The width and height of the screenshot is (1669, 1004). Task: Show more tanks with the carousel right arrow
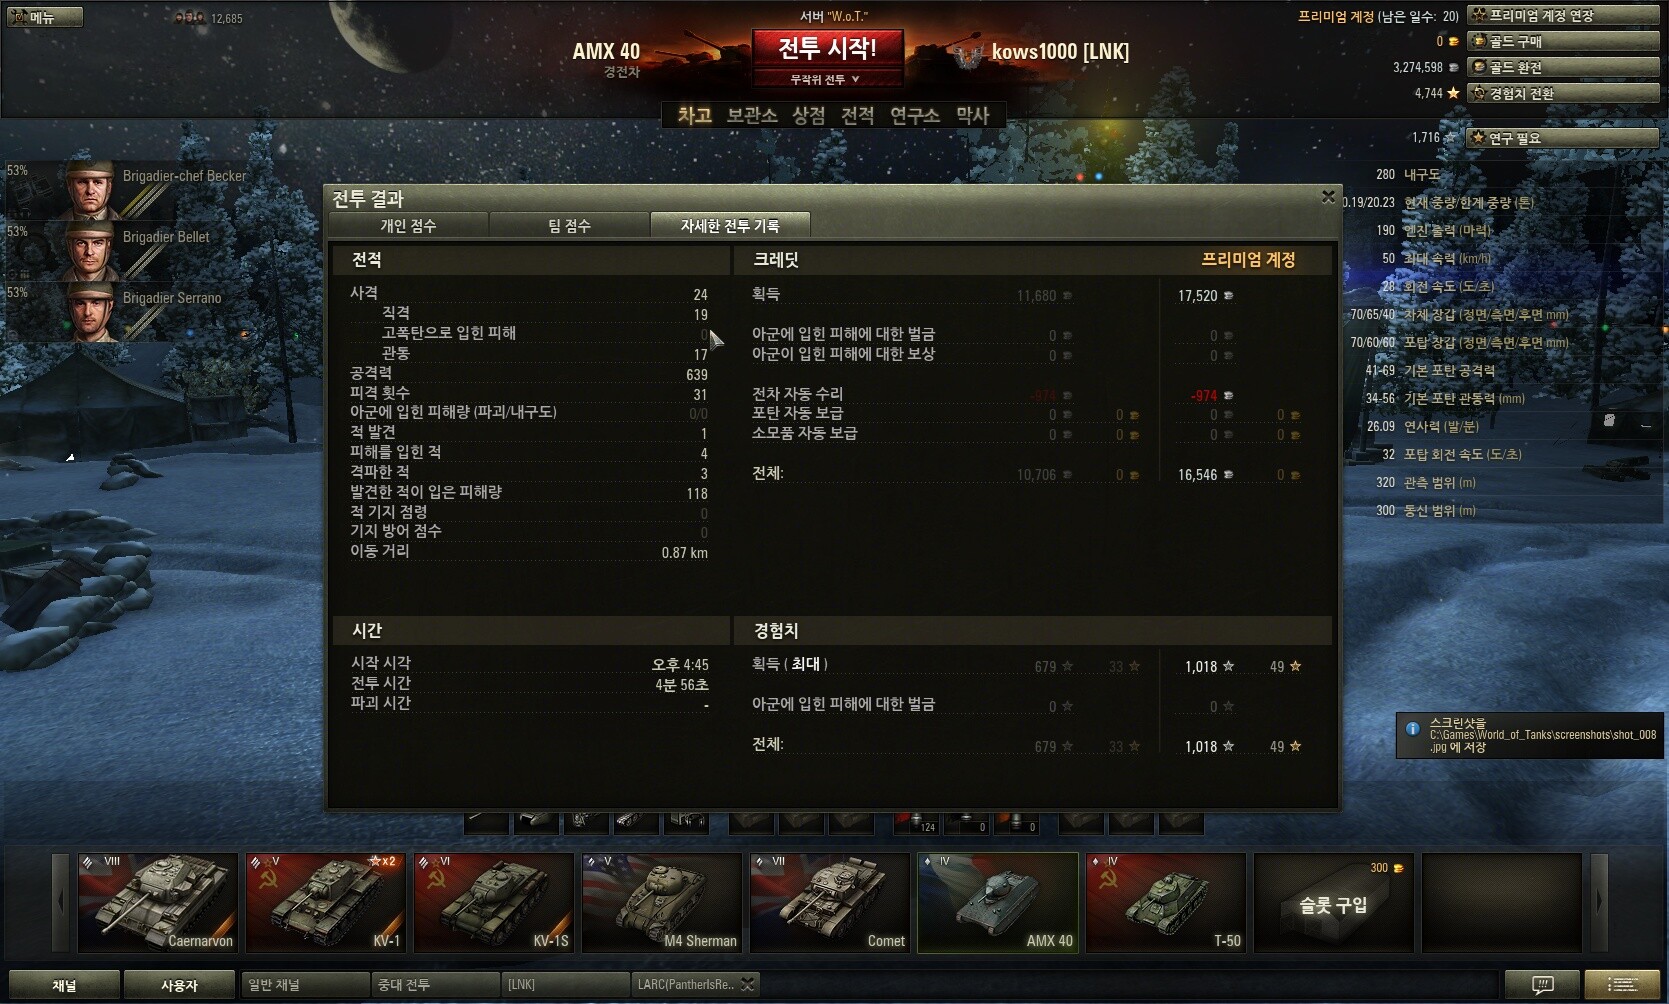[1599, 901]
